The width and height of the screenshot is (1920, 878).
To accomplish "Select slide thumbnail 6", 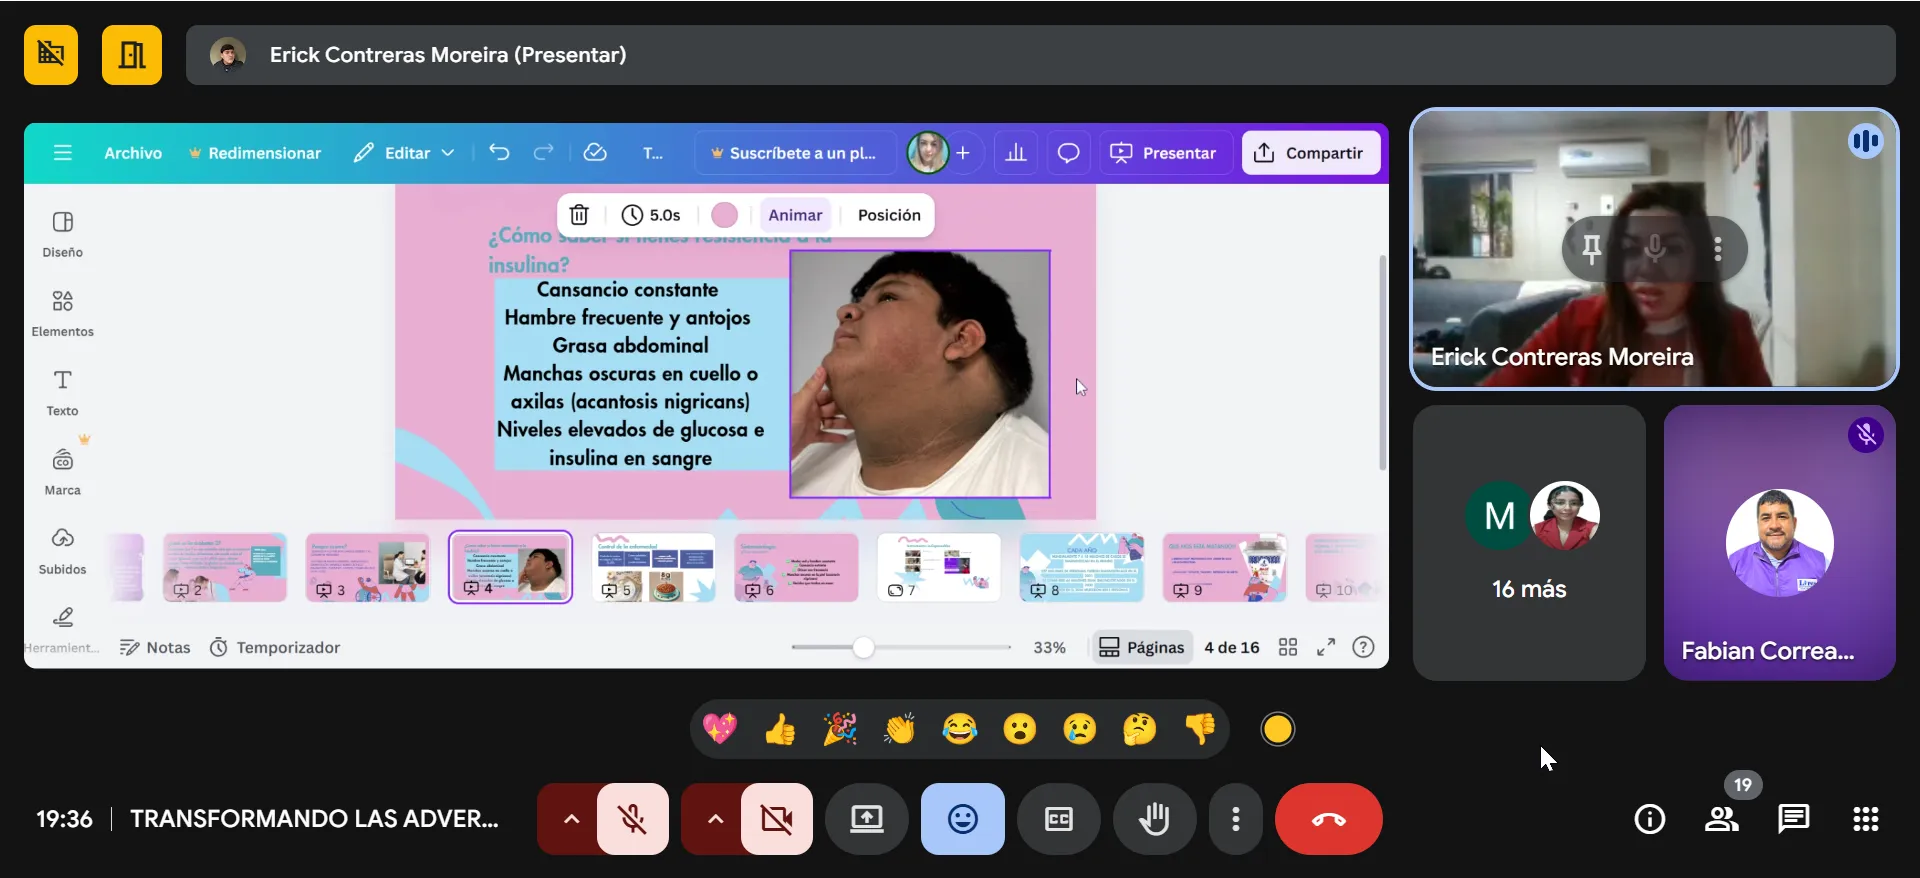I will pos(797,567).
